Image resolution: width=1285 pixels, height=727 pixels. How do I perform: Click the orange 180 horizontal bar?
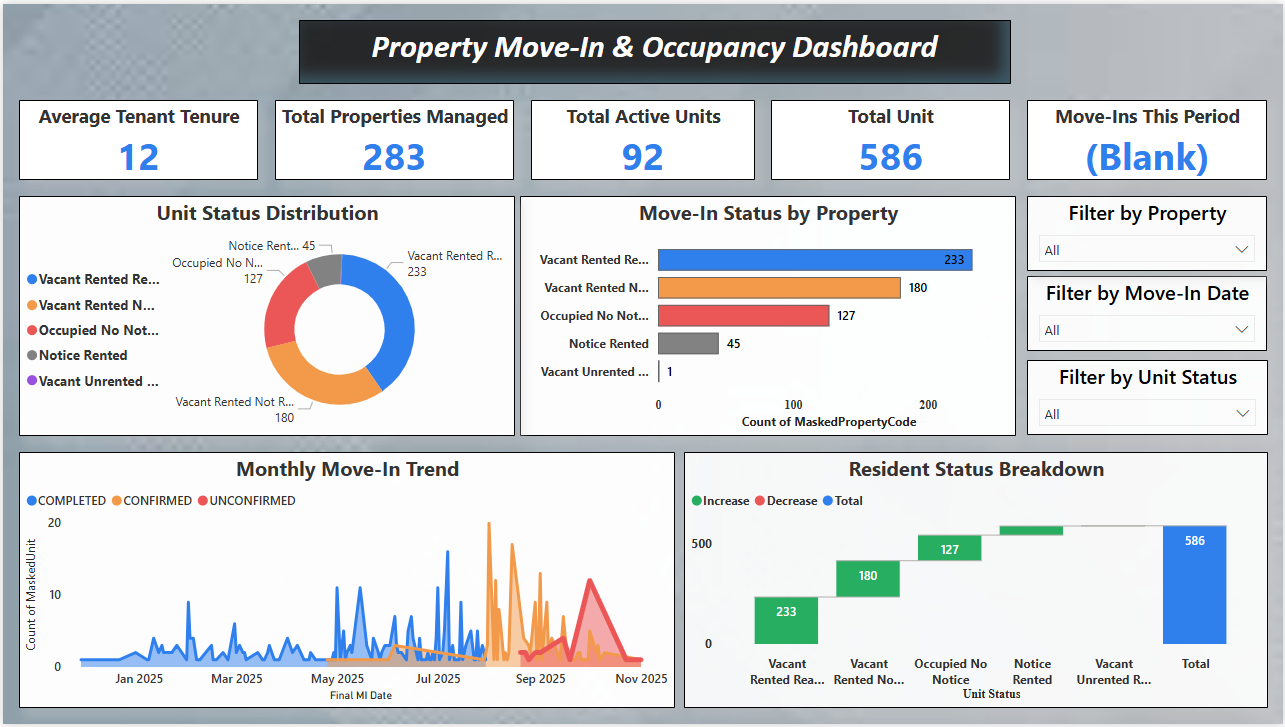pos(778,288)
